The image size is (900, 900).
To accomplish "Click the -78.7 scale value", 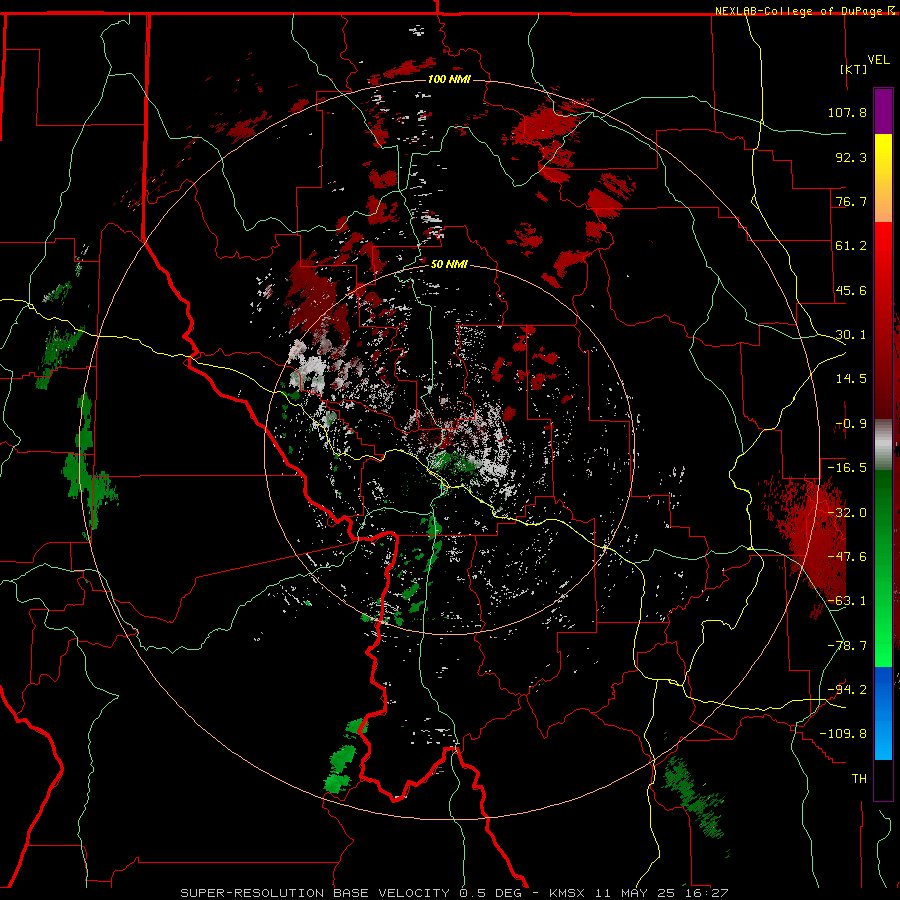I will click(x=847, y=646).
